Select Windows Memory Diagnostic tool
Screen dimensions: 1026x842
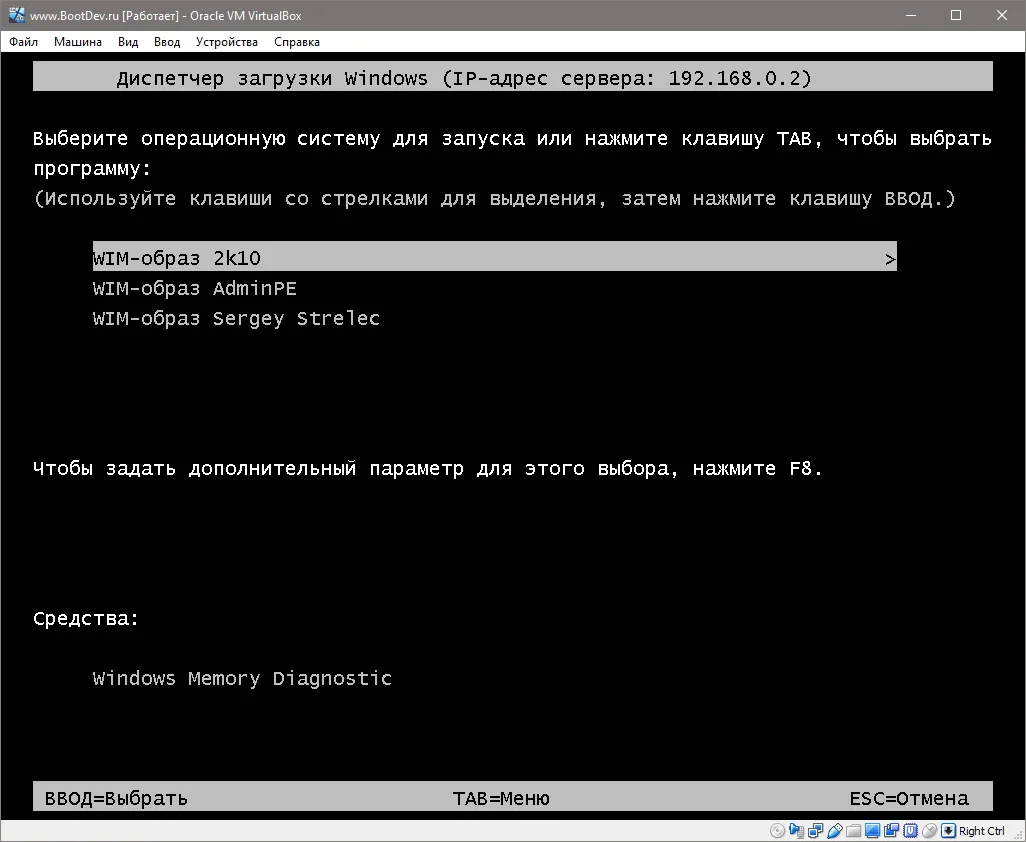coord(242,678)
